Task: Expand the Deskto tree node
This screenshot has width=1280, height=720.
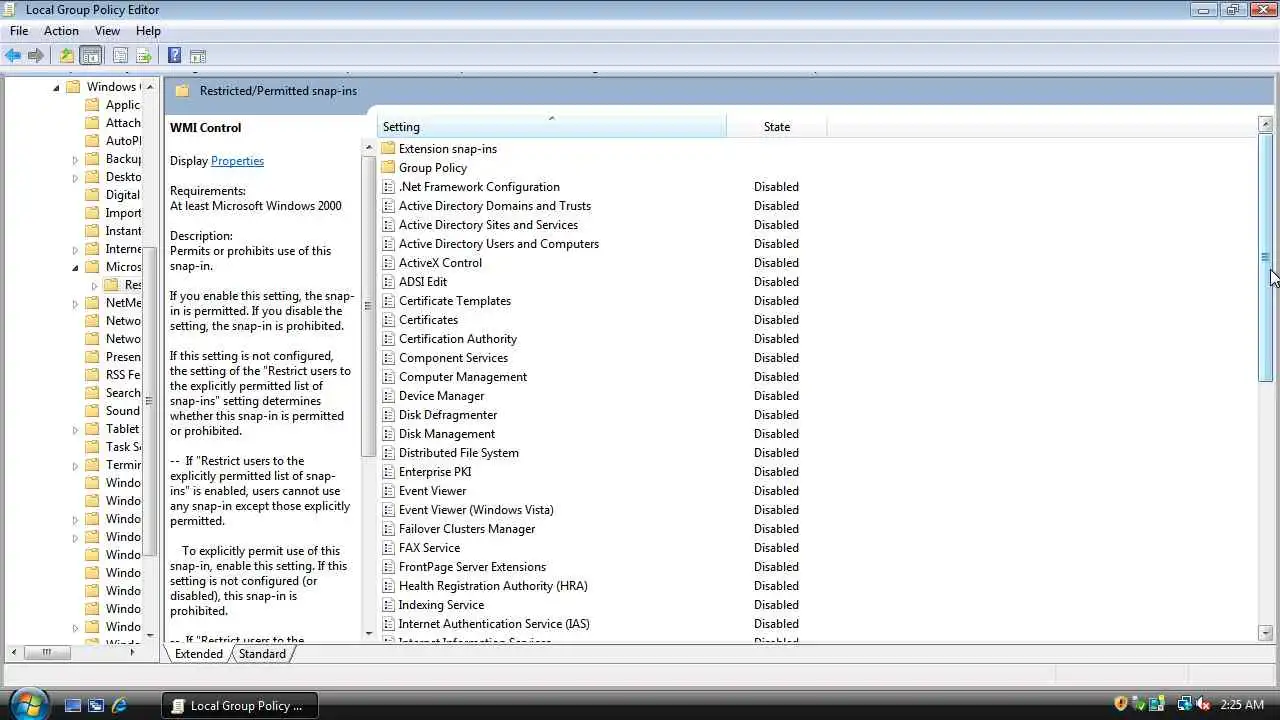Action: point(75,177)
